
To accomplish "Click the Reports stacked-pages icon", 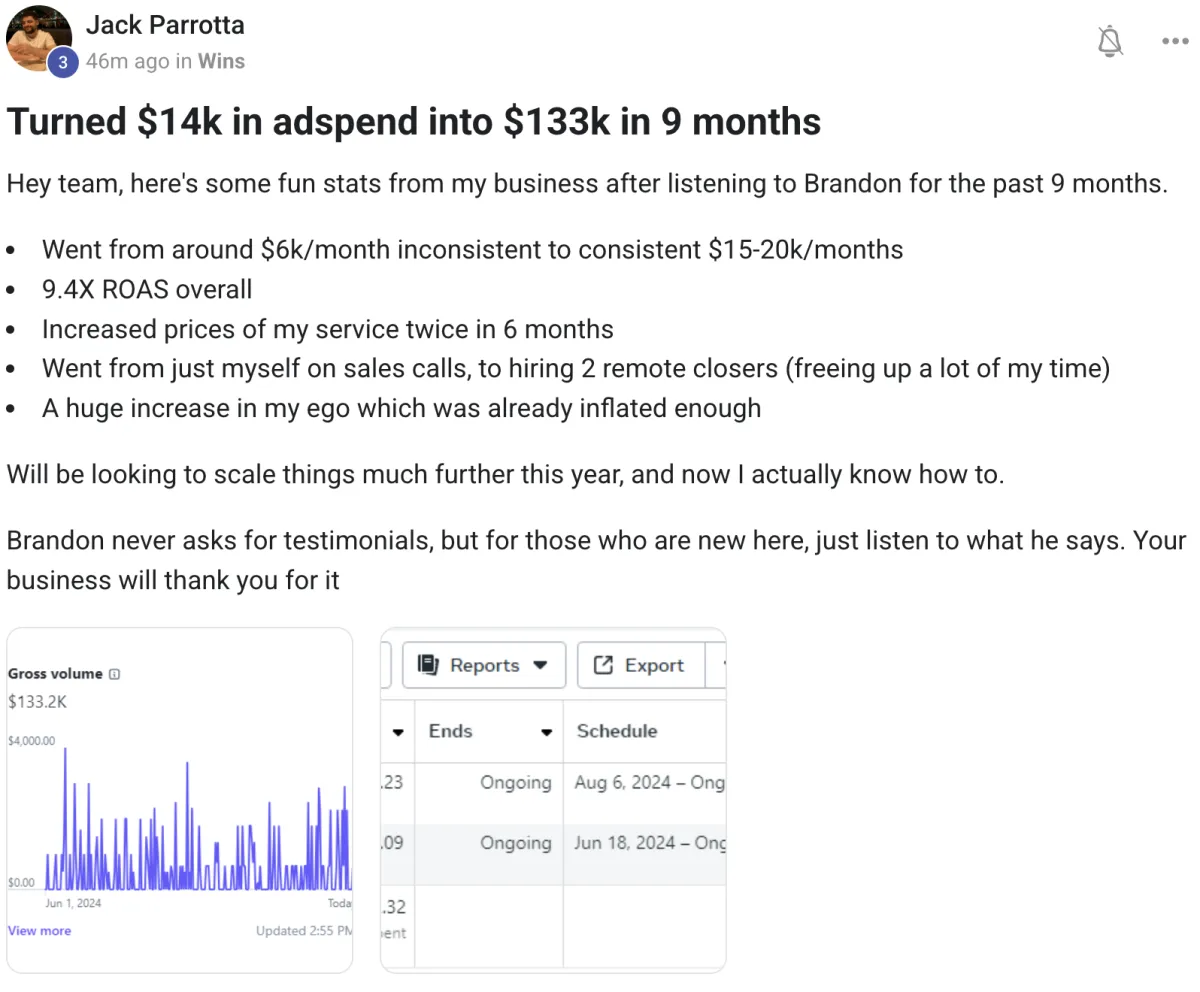I will (428, 666).
